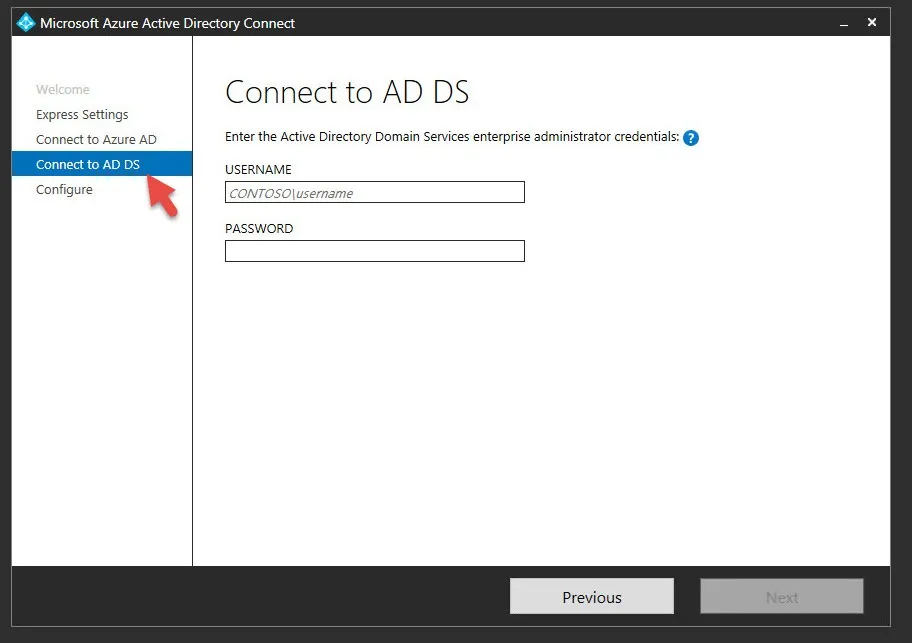
Task: Open the Configure step in sidebar
Action: (x=64, y=190)
